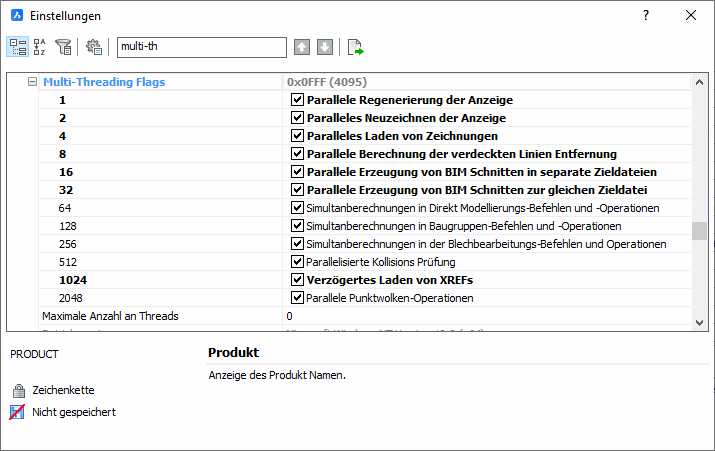Toggle BIM Schnitten in separate Zieldateien checkbox

(297, 171)
